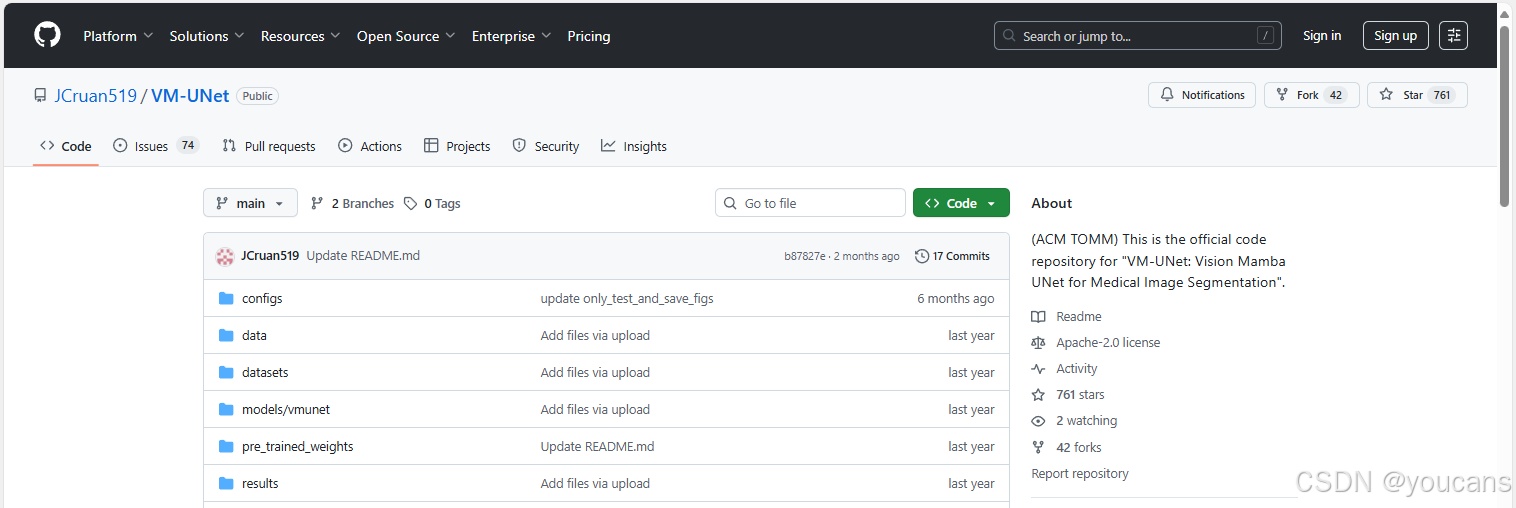Viewport: 1516px width, 508px height.
Task: Open the Apache-2.0 license link
Action: point(1108,342)
